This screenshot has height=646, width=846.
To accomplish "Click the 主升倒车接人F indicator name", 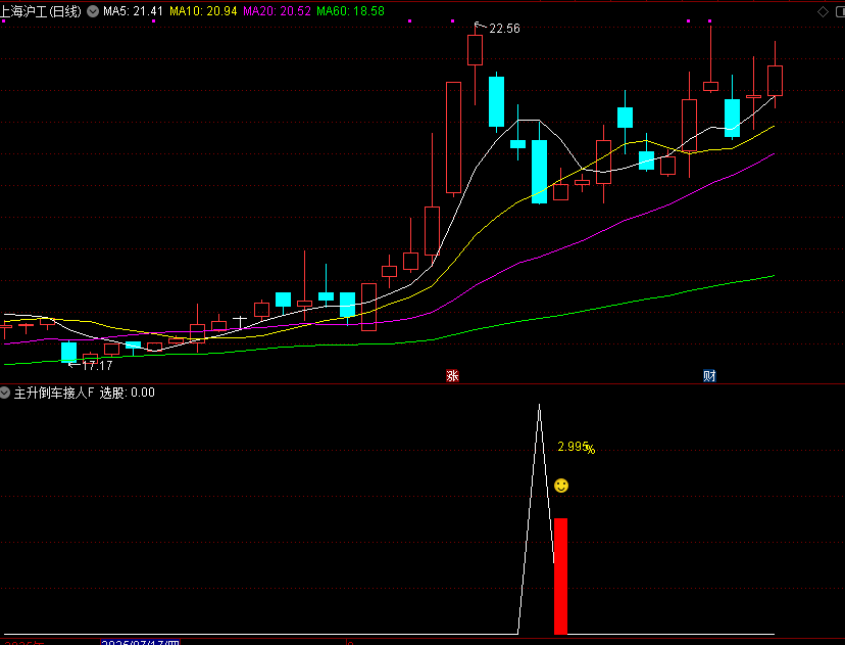I will (53, 393).
